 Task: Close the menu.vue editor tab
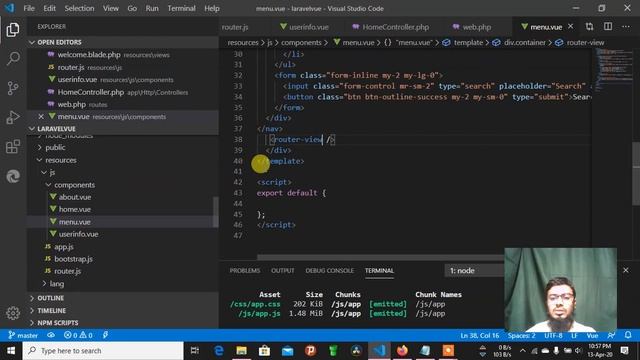tap(571, 27)
